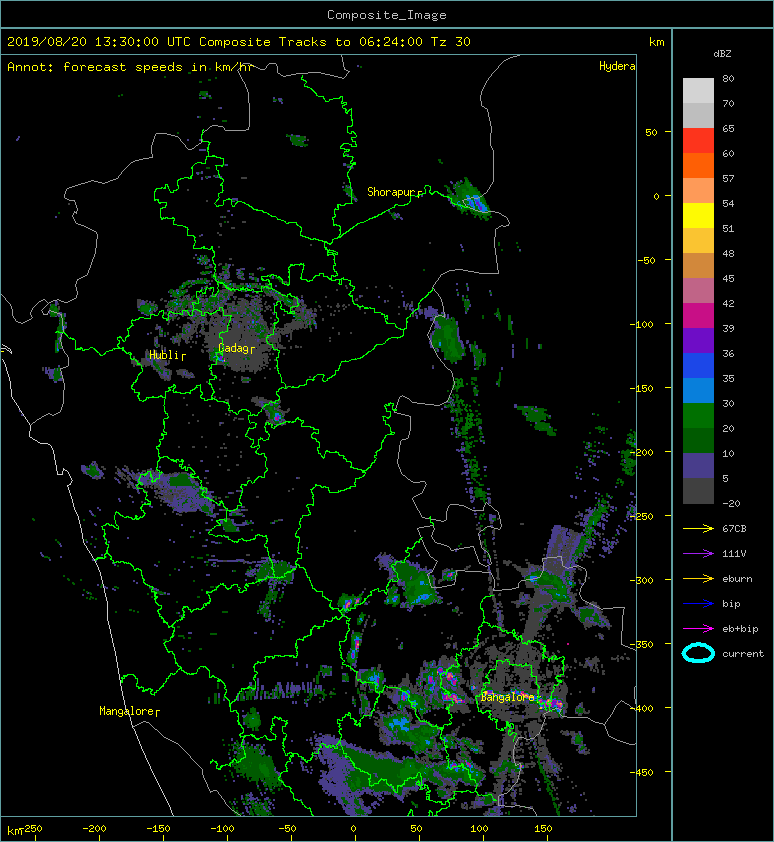Click the -20 value in dBZ legend
The height and width of the screenshot is (842, 774).
(731, 504)
